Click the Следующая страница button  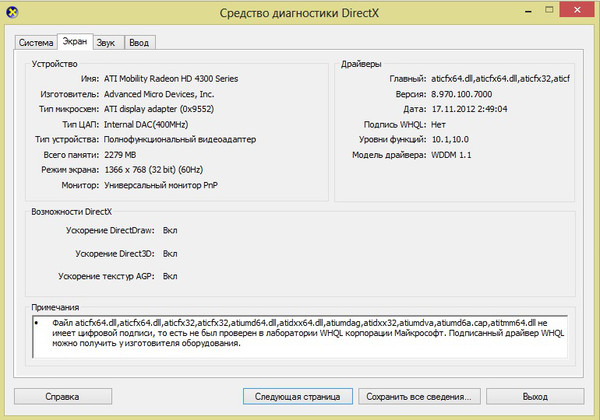point(297,396)
